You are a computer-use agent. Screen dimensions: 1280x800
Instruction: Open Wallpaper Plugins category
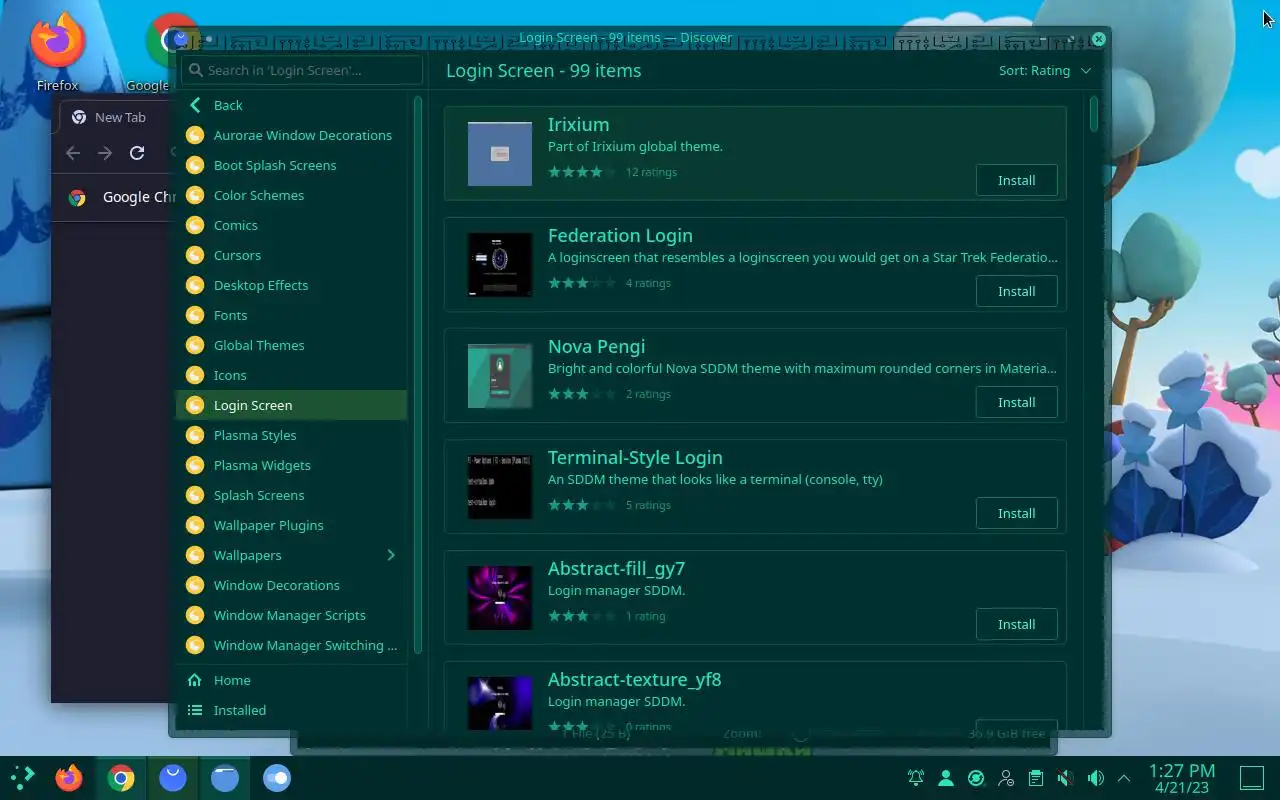291,525
